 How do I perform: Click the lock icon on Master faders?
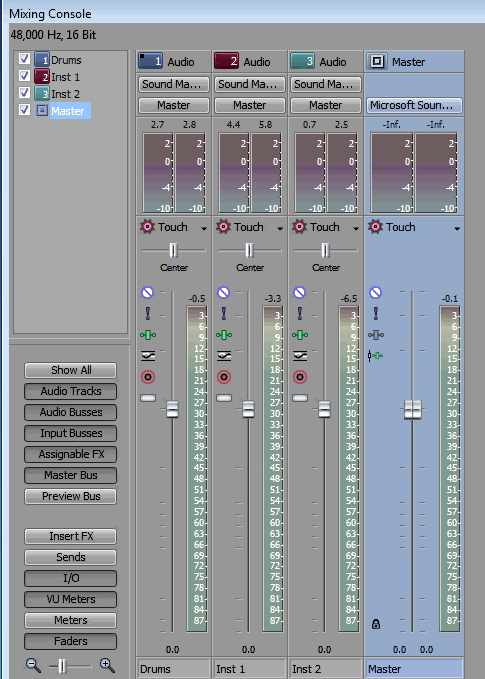tap(376, 624)
